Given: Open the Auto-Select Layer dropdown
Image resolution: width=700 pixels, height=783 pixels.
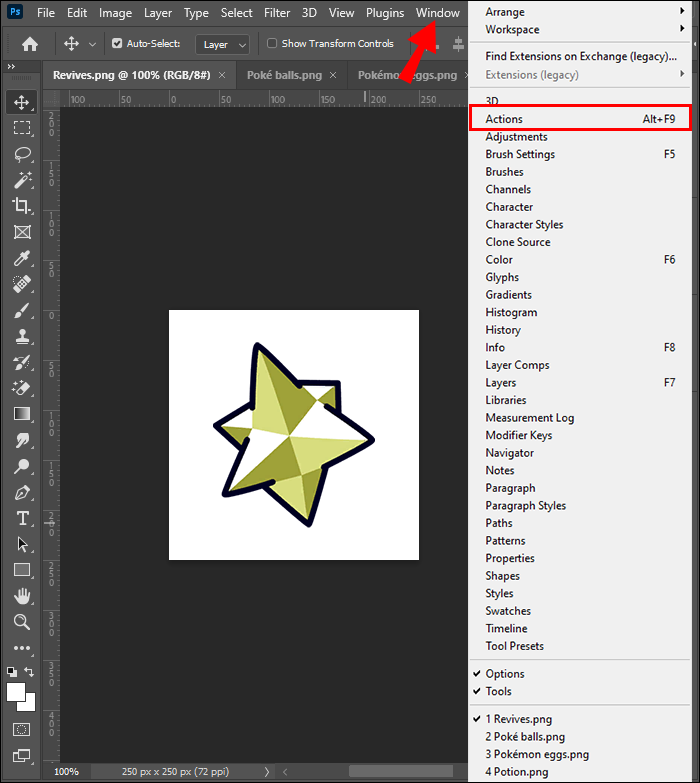Looking at the screenshot, I should [223, 44].
